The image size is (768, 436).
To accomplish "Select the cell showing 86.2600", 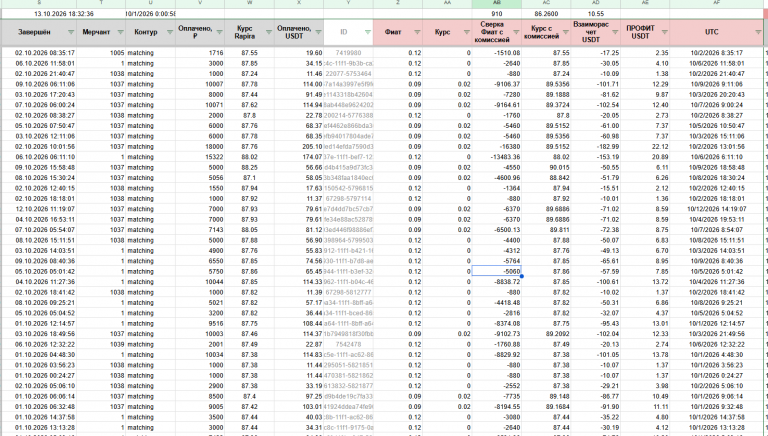I will (546, 14).
